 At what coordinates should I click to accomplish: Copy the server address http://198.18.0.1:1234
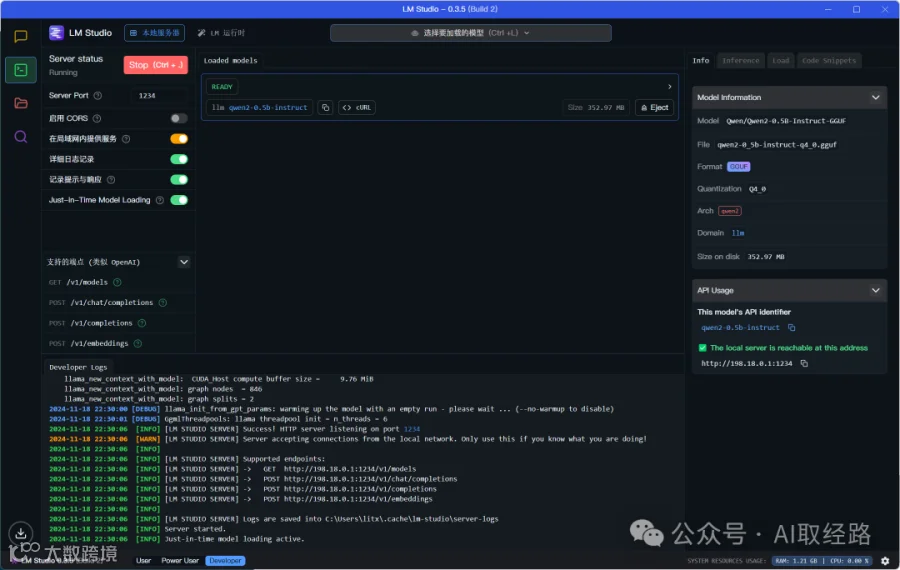point(804,363)
